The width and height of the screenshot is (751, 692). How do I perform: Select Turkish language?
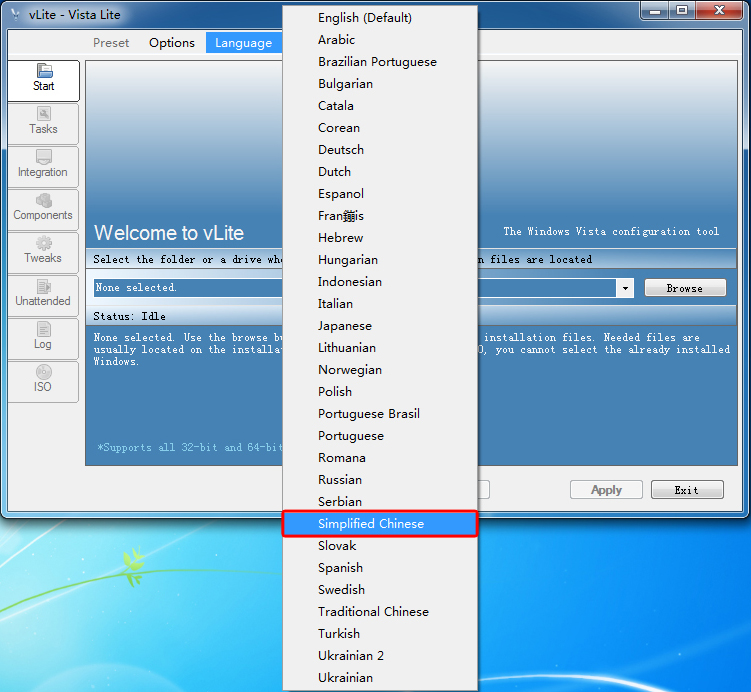pos(380,635)
